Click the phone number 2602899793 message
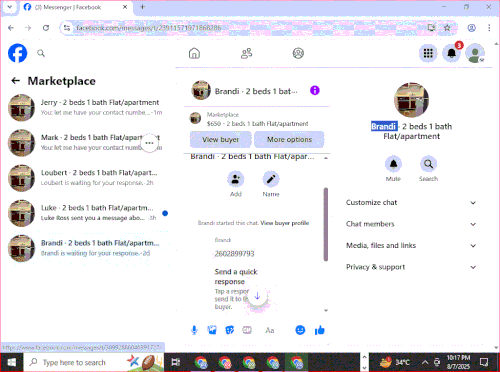 click(x=234, y=254)
